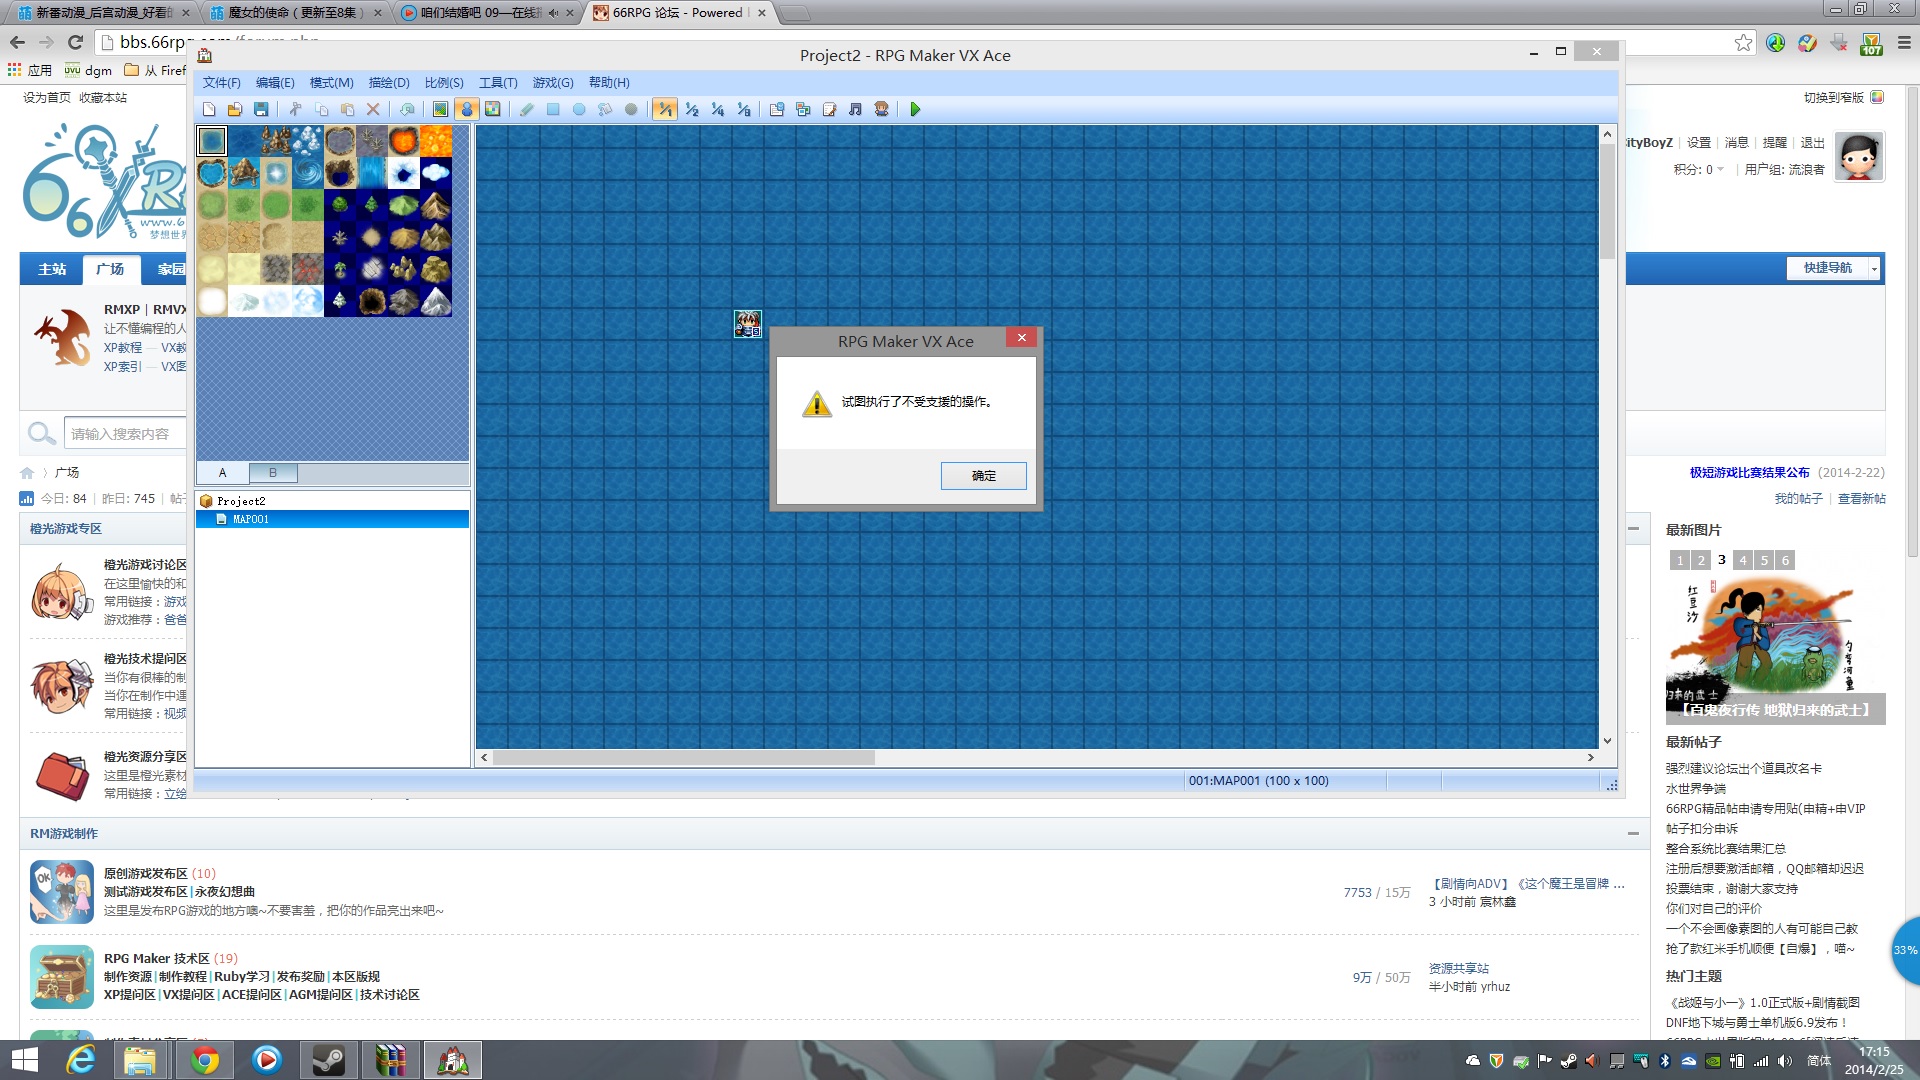Viewport: 1920px width, 1080px height.
Task: Open the 游戏(G) menu
Action: click(x=553, y=83)
